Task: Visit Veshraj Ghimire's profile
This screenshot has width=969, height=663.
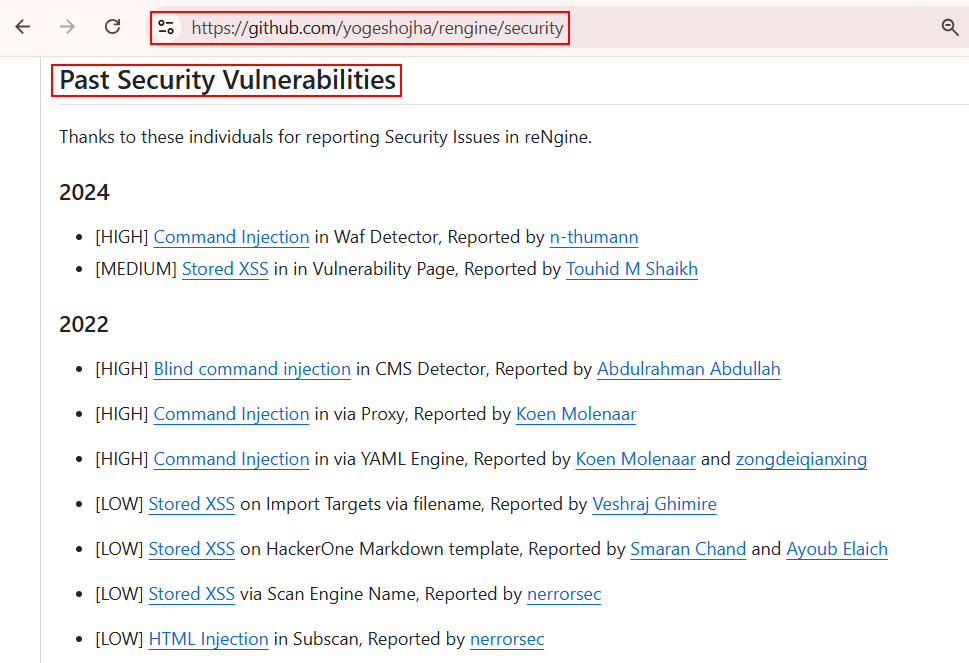Action: click(654, 504)
